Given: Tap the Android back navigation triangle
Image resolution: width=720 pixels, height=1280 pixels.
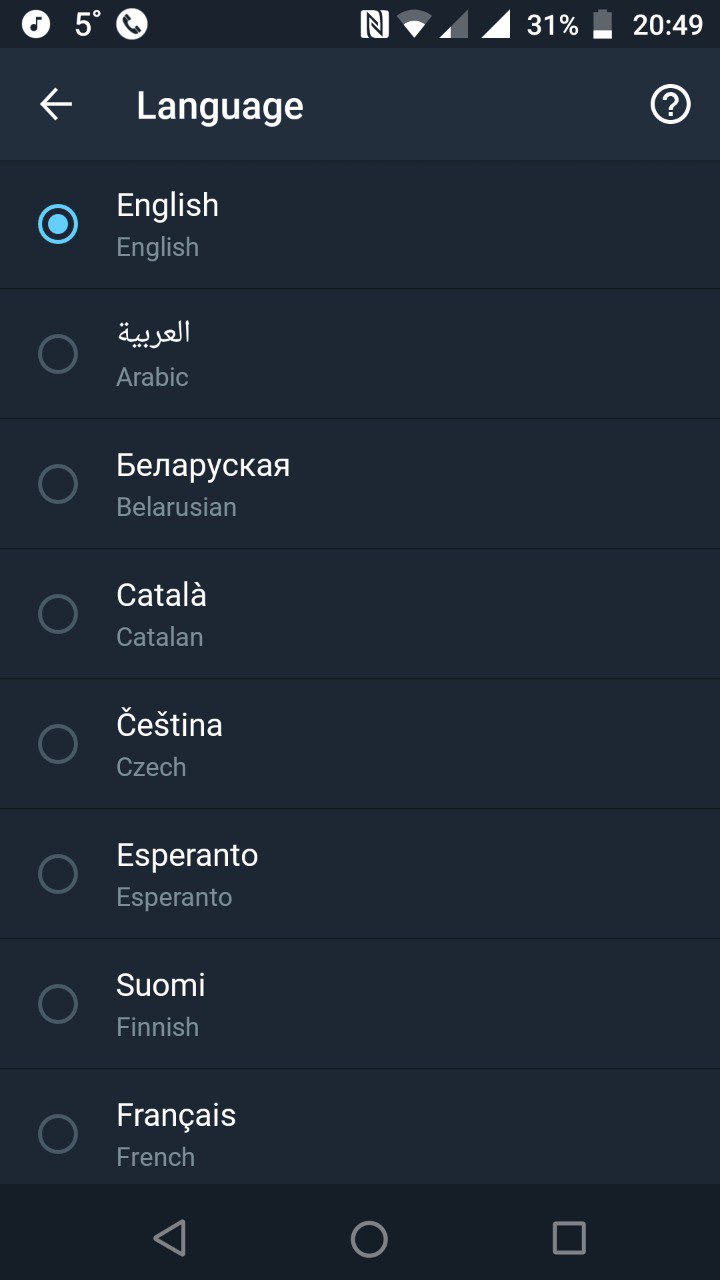Looking at the screenshot, I should tap(169, 1238).
